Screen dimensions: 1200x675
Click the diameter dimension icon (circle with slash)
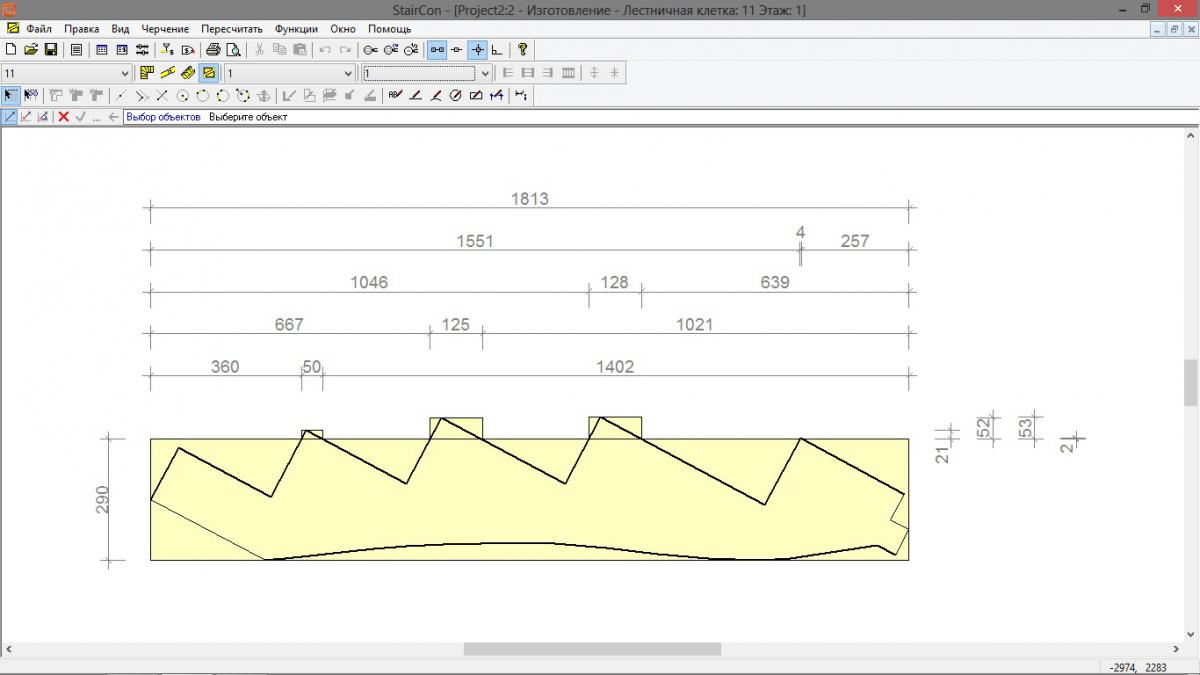click(455, 96)
